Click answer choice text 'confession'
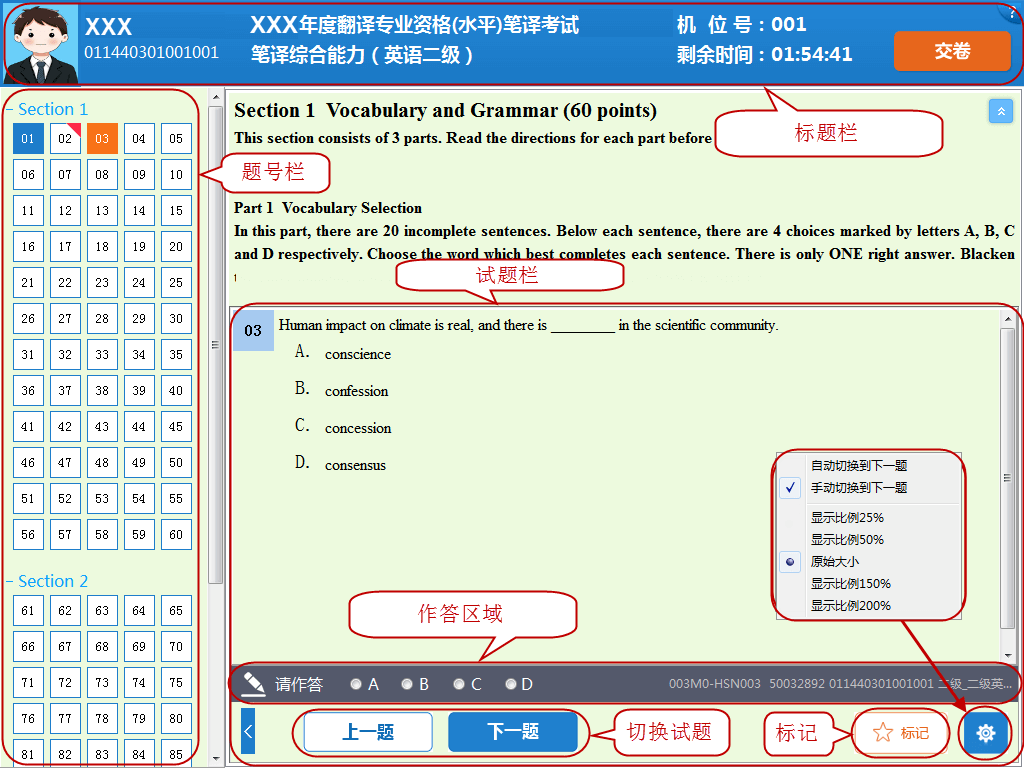Screen dimensions: 1024x768 point(357,391)
